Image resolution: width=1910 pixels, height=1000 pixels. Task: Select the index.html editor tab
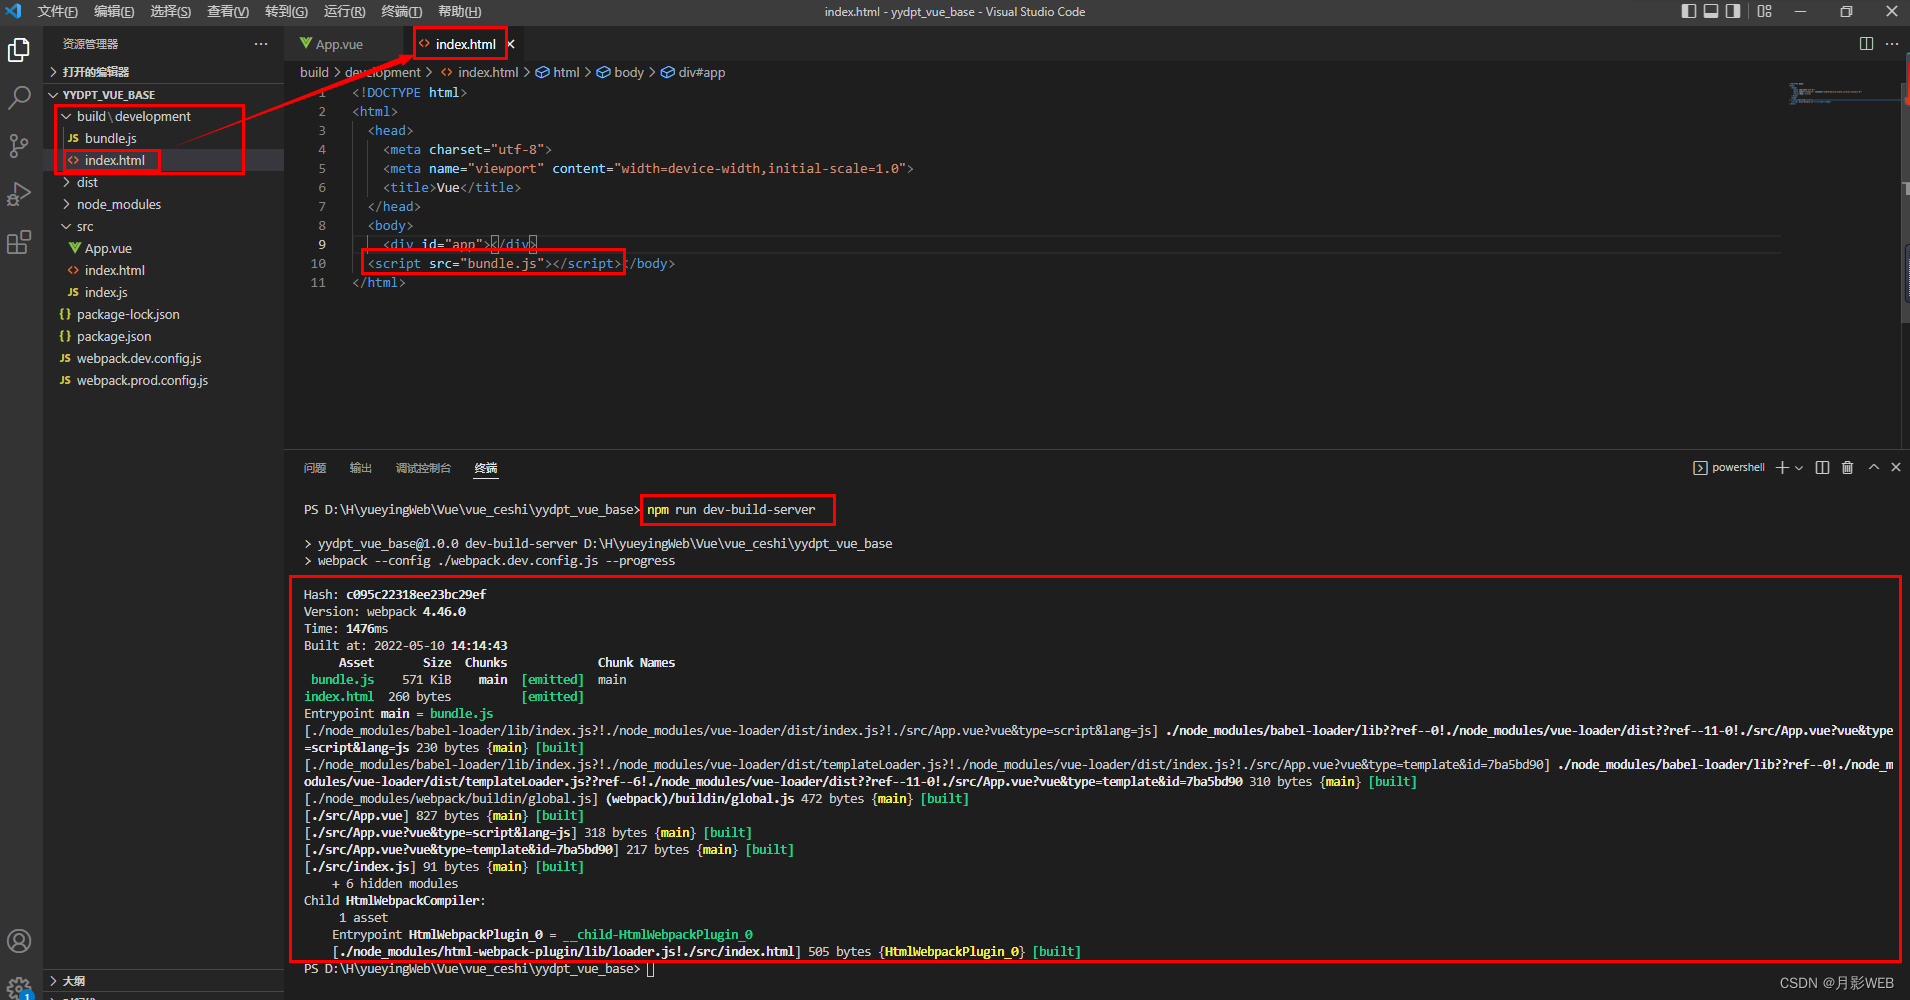click(x=465, y=44)
